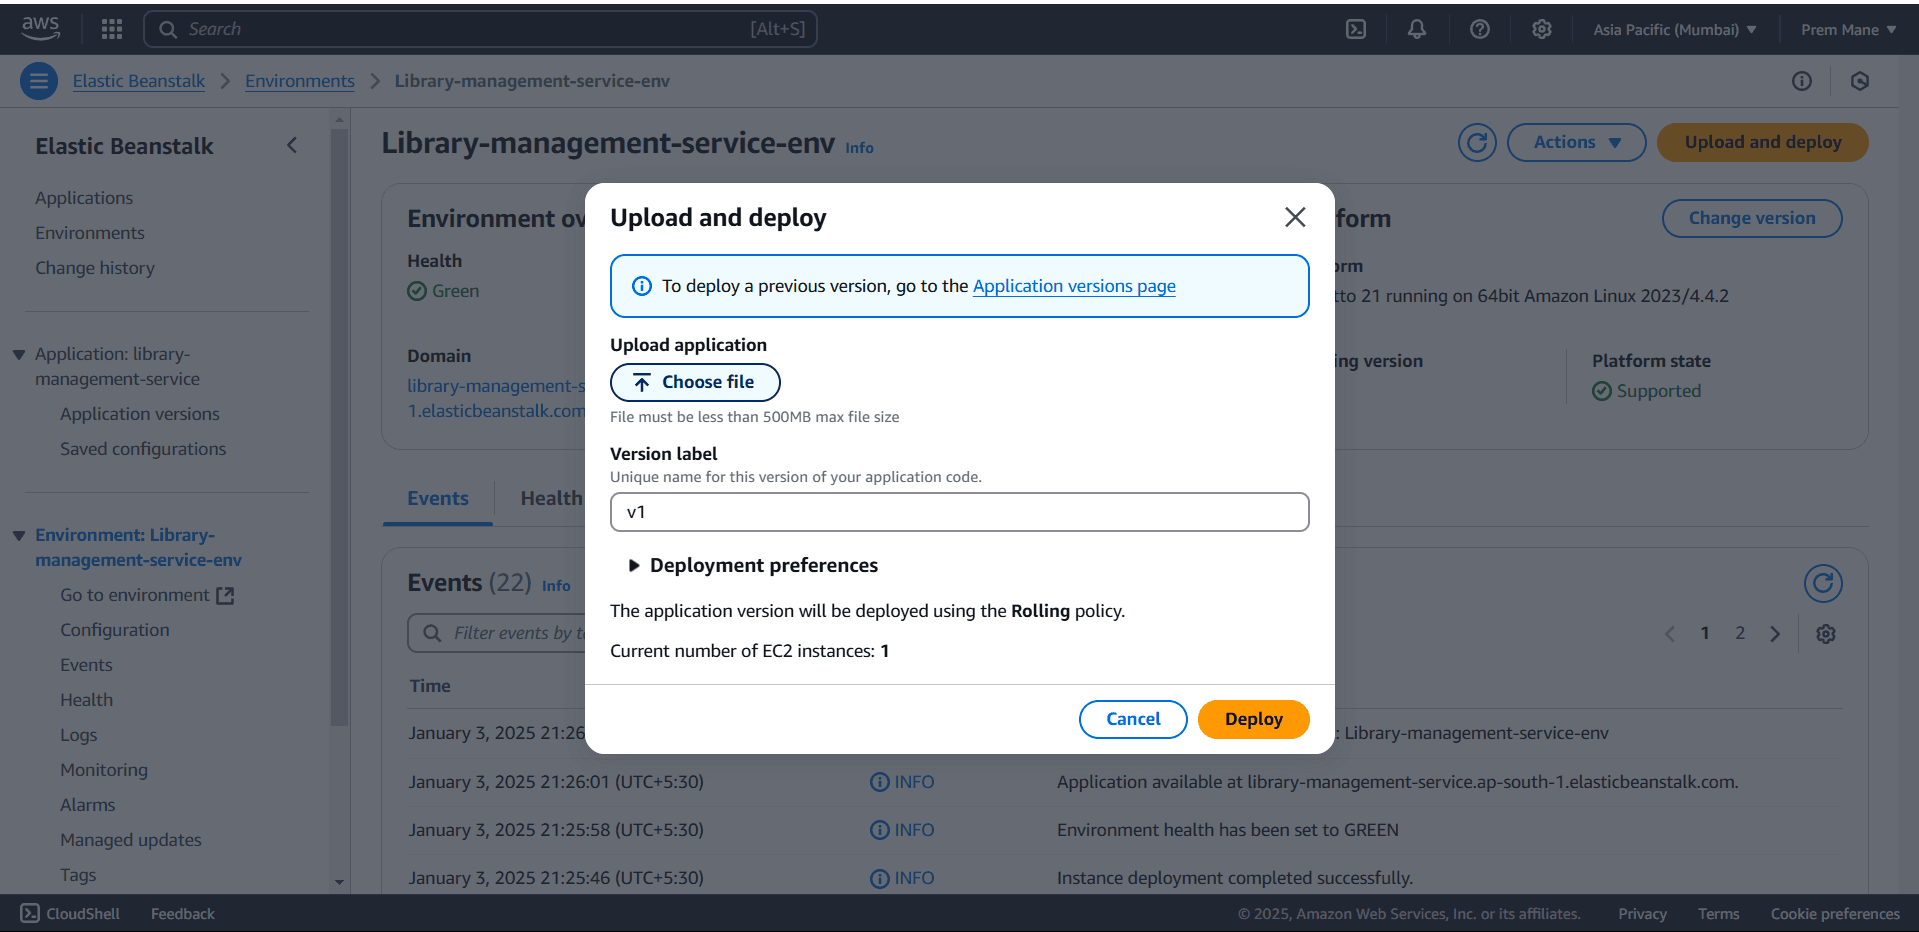Toggle the side navigation hamburger menu
The height and width of the screenshot is (932, 1919).
[39, 81]
